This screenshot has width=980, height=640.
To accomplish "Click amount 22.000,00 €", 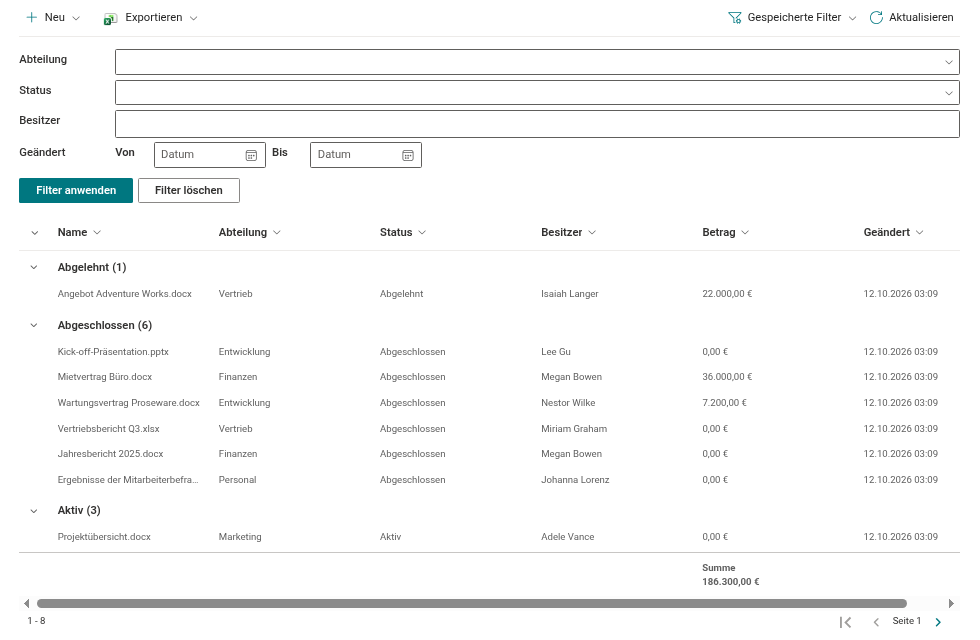I will pyautogui.click(x=728, y=294).
